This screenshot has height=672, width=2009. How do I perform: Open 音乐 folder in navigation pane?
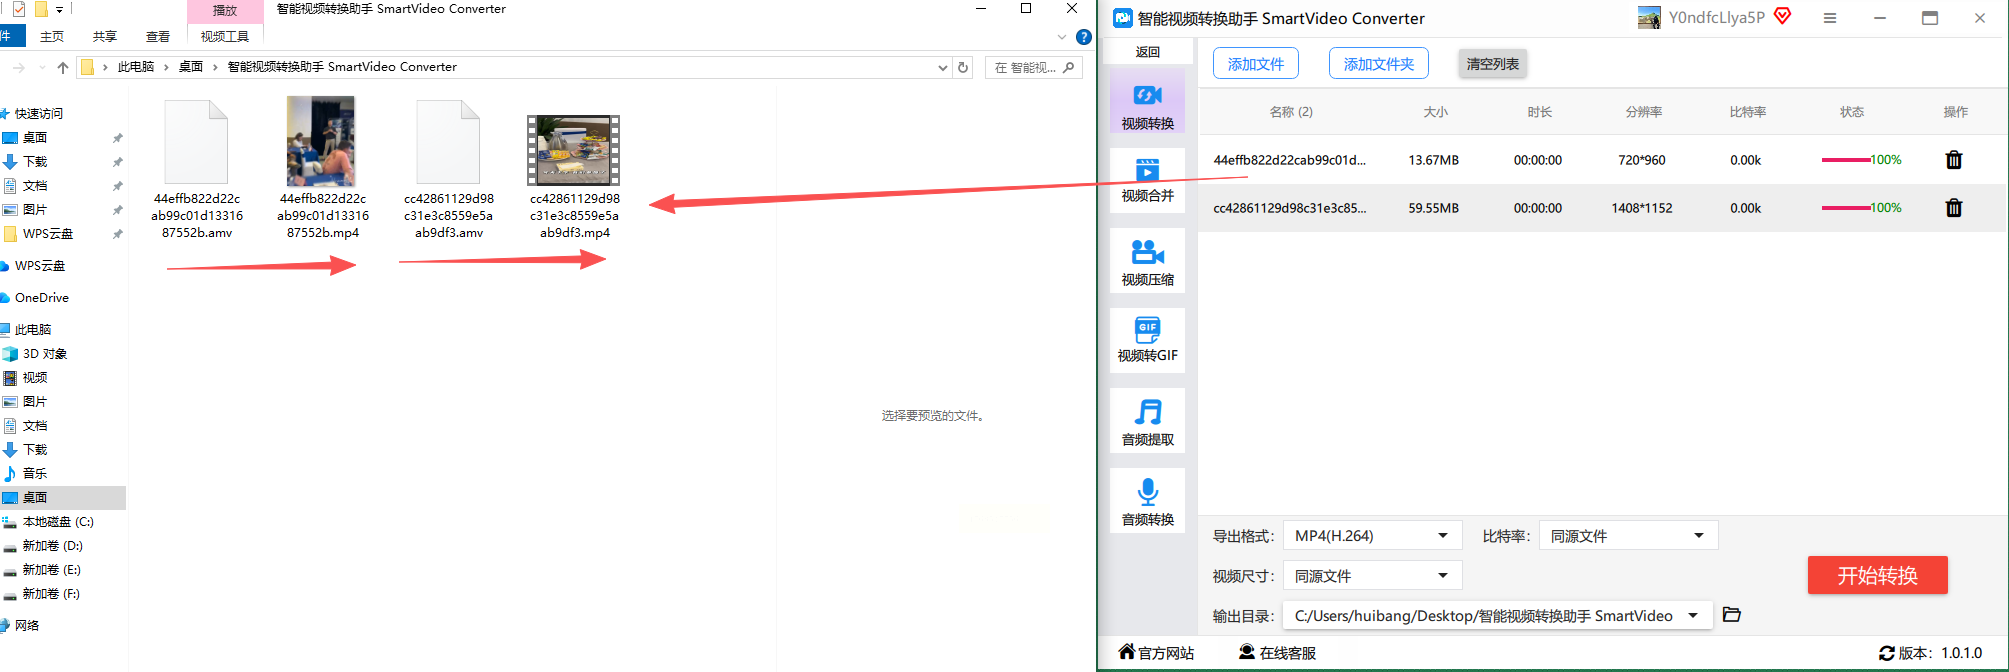click(x=35, y=474)
